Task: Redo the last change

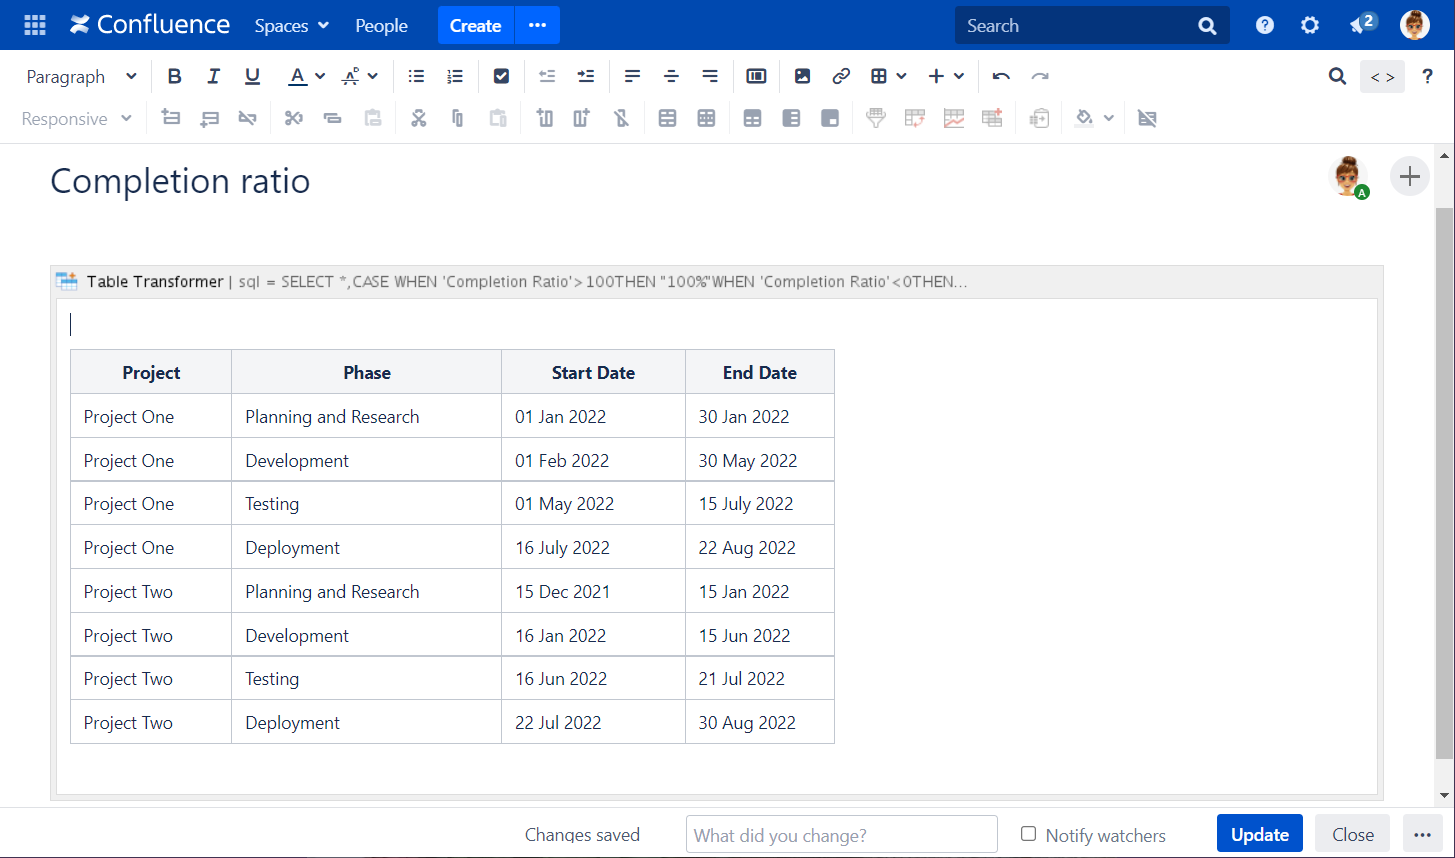Action: [x=1040, y=76]
